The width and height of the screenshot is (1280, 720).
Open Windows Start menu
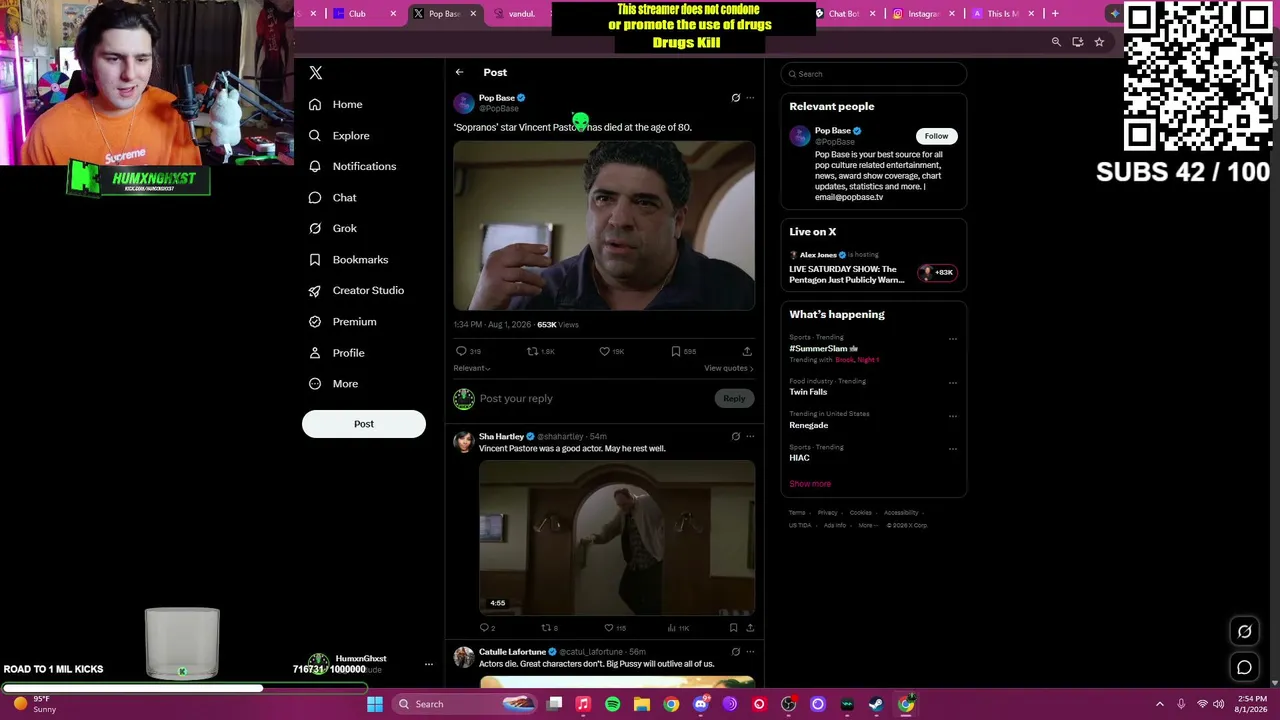(x=375, y=704)
